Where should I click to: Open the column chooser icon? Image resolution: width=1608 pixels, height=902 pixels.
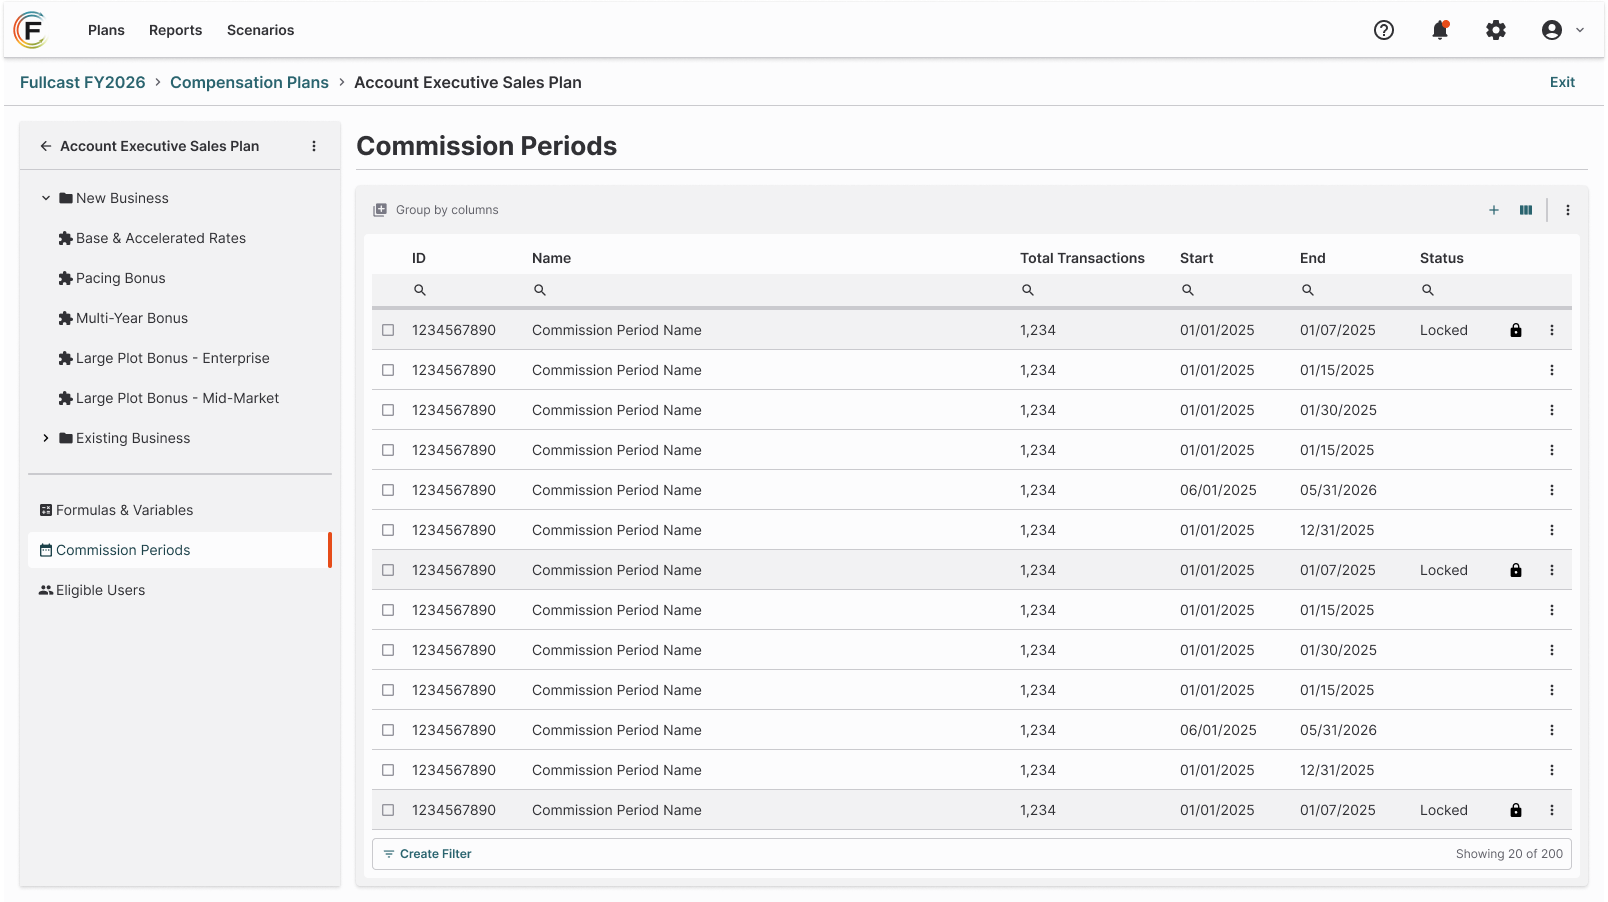pos(1526,210)
